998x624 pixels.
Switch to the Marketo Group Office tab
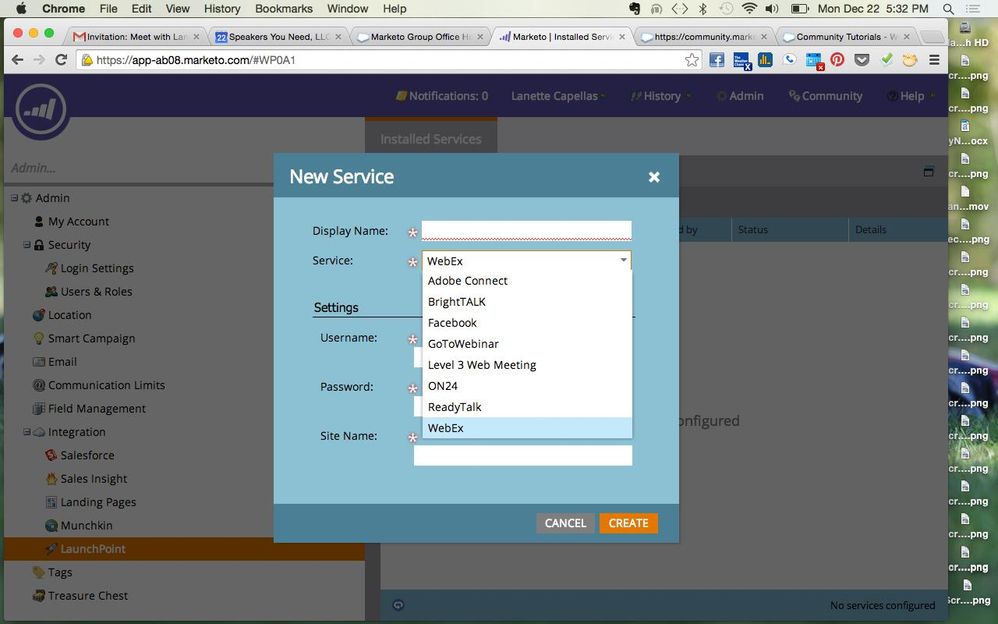pos(421,36)
